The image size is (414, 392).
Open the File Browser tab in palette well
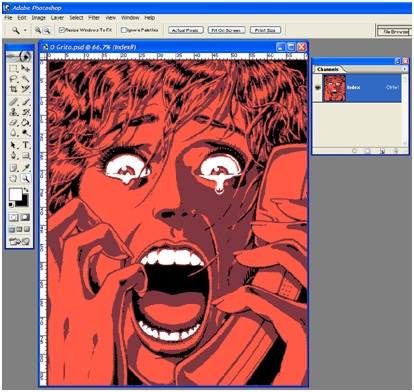395,32
